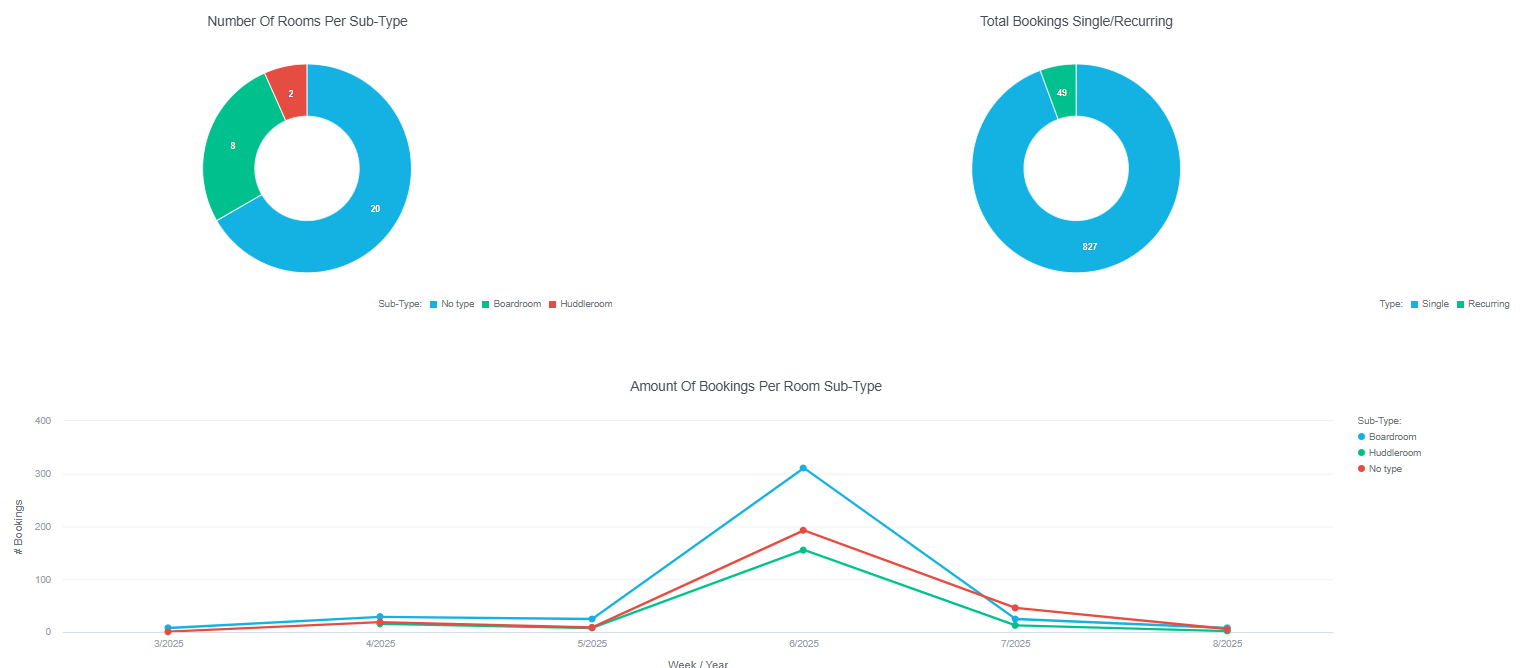1526x668 pixels.
Task: Click the Boardroom peak point at 6/2025
Action: tap(803, 468)
